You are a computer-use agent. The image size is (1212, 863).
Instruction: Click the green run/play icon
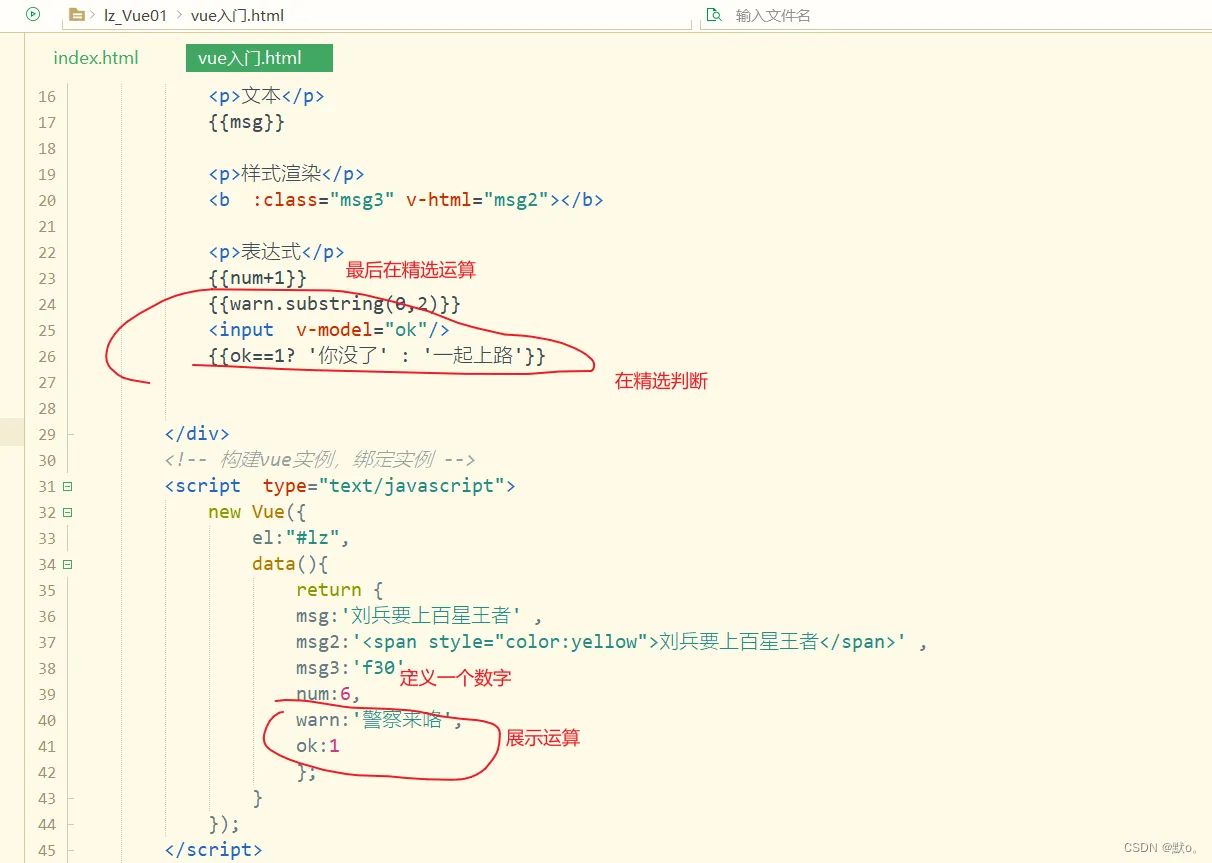pos(33,14)
